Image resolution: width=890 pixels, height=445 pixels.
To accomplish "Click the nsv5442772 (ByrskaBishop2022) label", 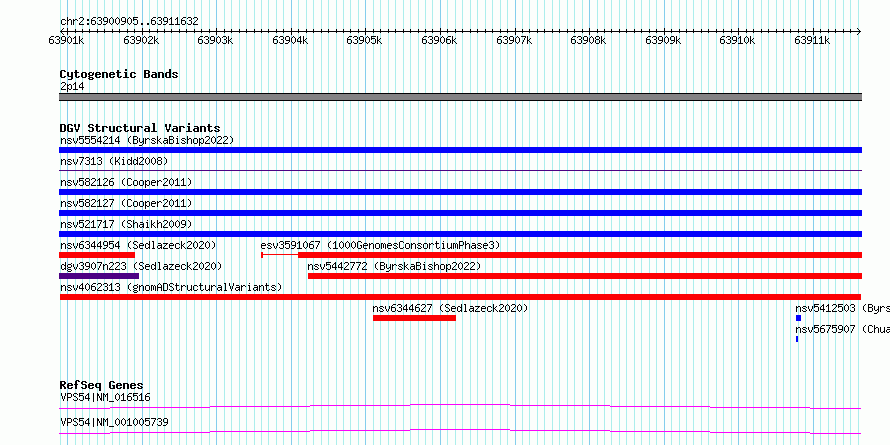I will (x=394, y=266).
